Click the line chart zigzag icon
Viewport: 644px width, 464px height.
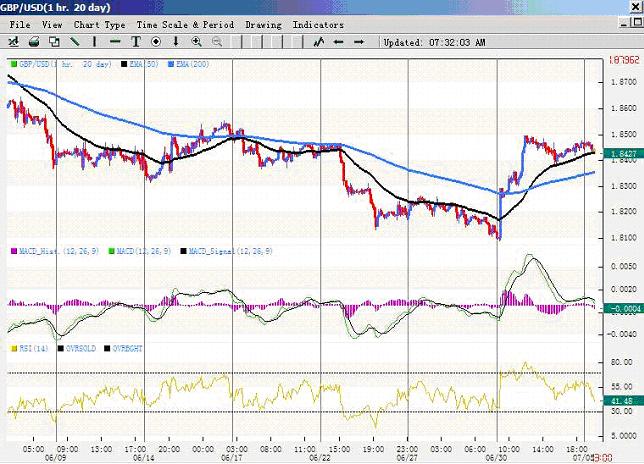(319, 42)
